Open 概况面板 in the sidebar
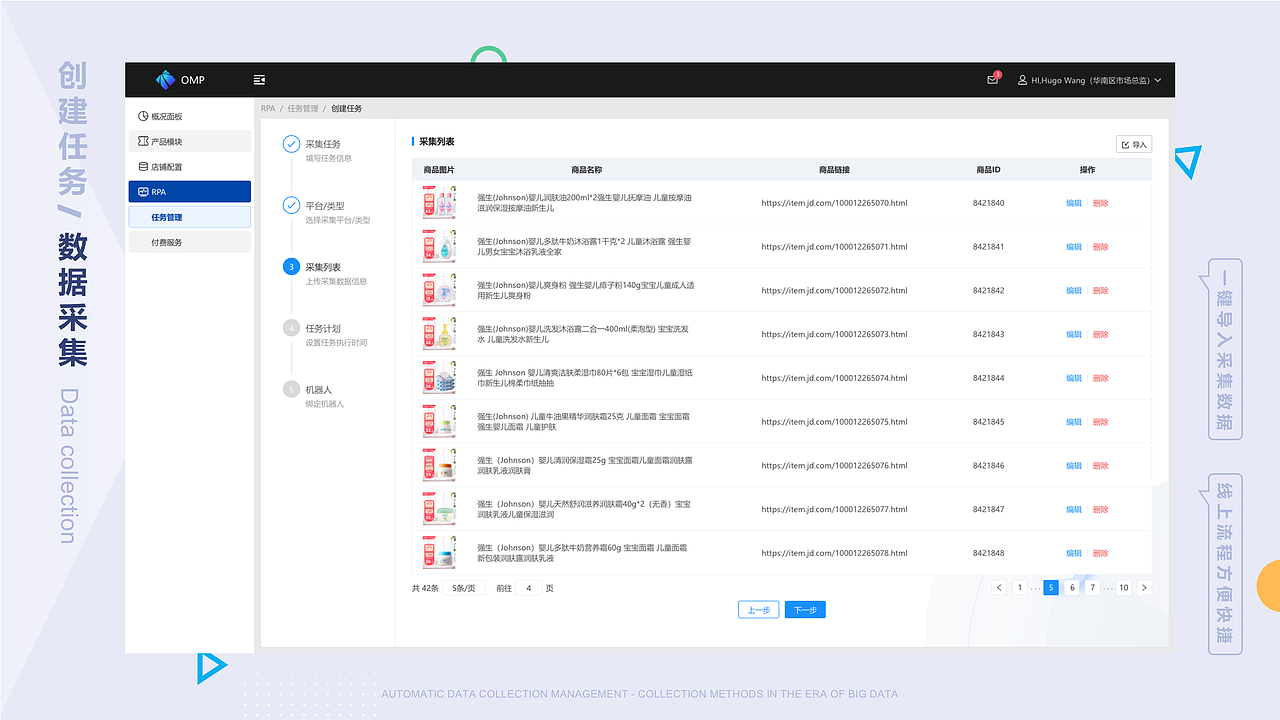 [x=190, y=116]
